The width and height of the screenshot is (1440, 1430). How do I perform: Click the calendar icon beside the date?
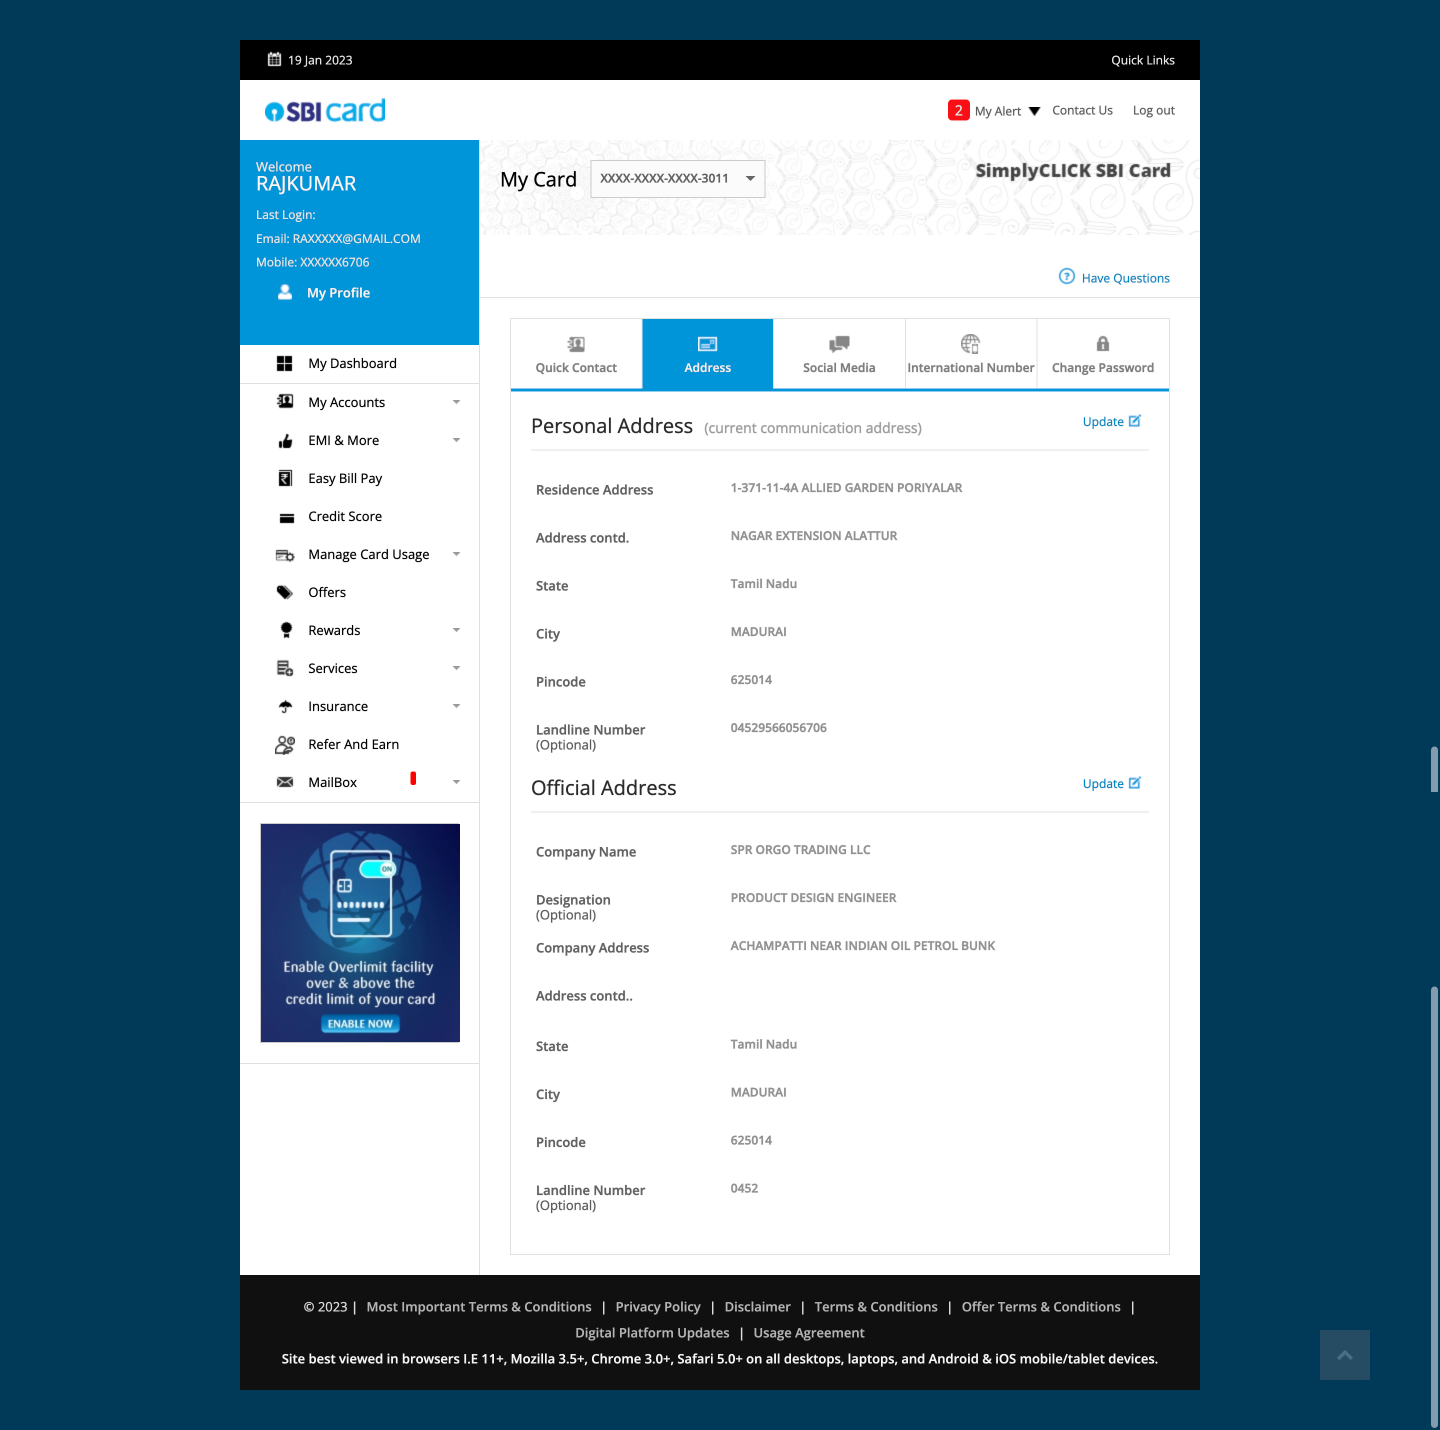click(274, 60)
